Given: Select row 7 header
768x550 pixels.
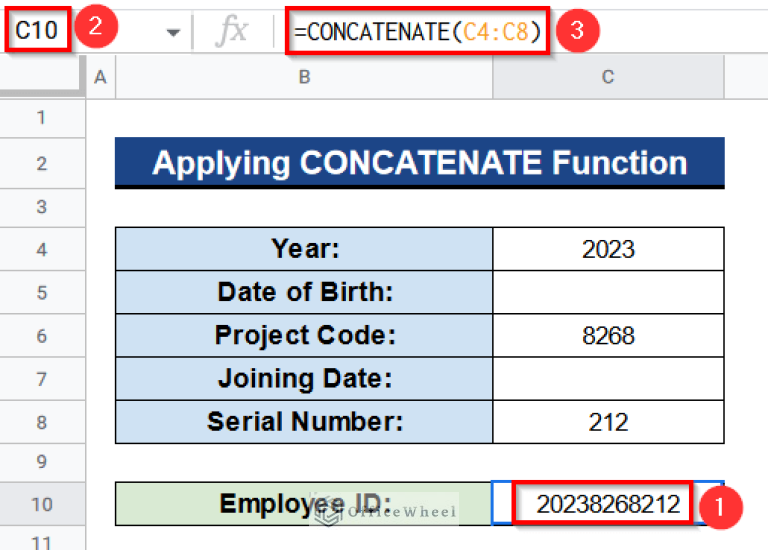Looking at the screenshot, I should 42,379.
